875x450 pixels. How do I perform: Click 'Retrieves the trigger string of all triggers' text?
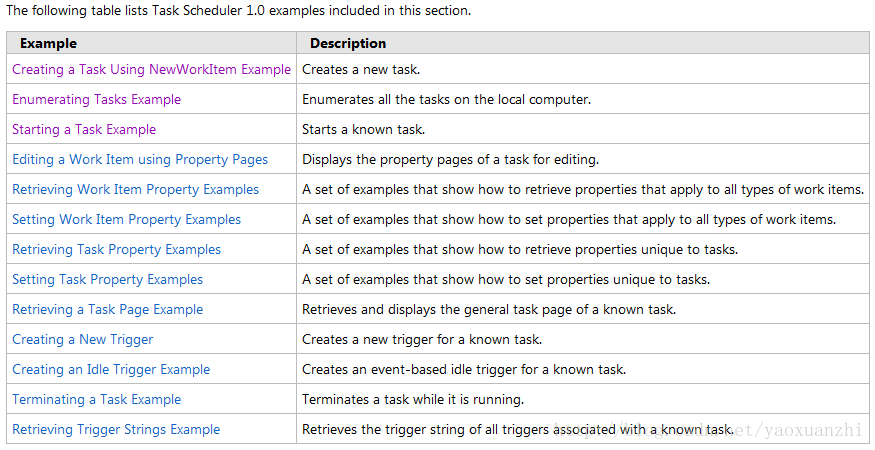[x=518, y=430]
